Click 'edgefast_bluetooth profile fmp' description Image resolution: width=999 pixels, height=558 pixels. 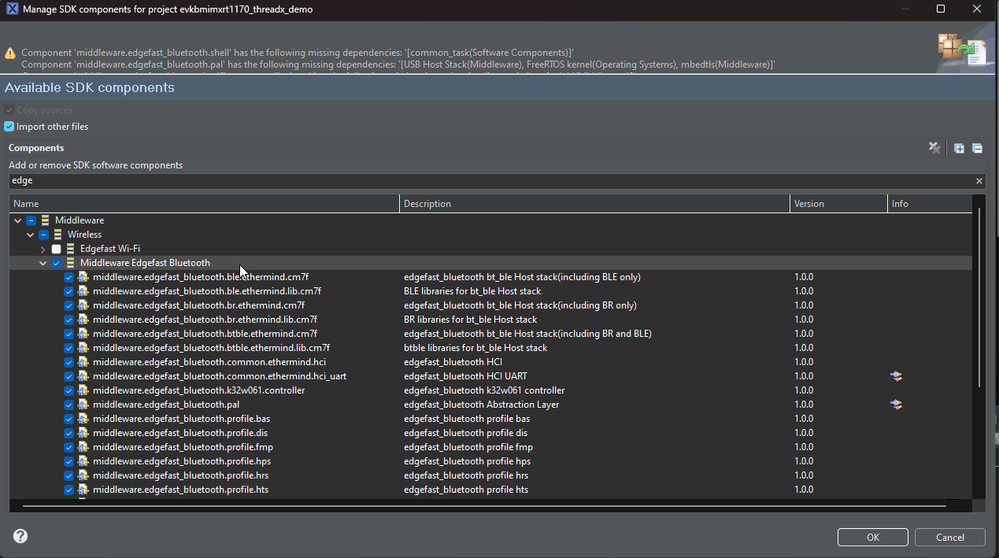[468, 447]
